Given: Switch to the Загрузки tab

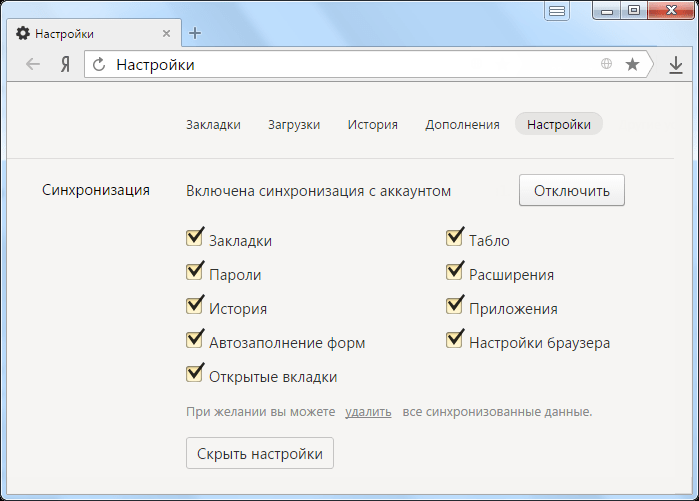Looking at the screenshot, I should coord(294,124).
